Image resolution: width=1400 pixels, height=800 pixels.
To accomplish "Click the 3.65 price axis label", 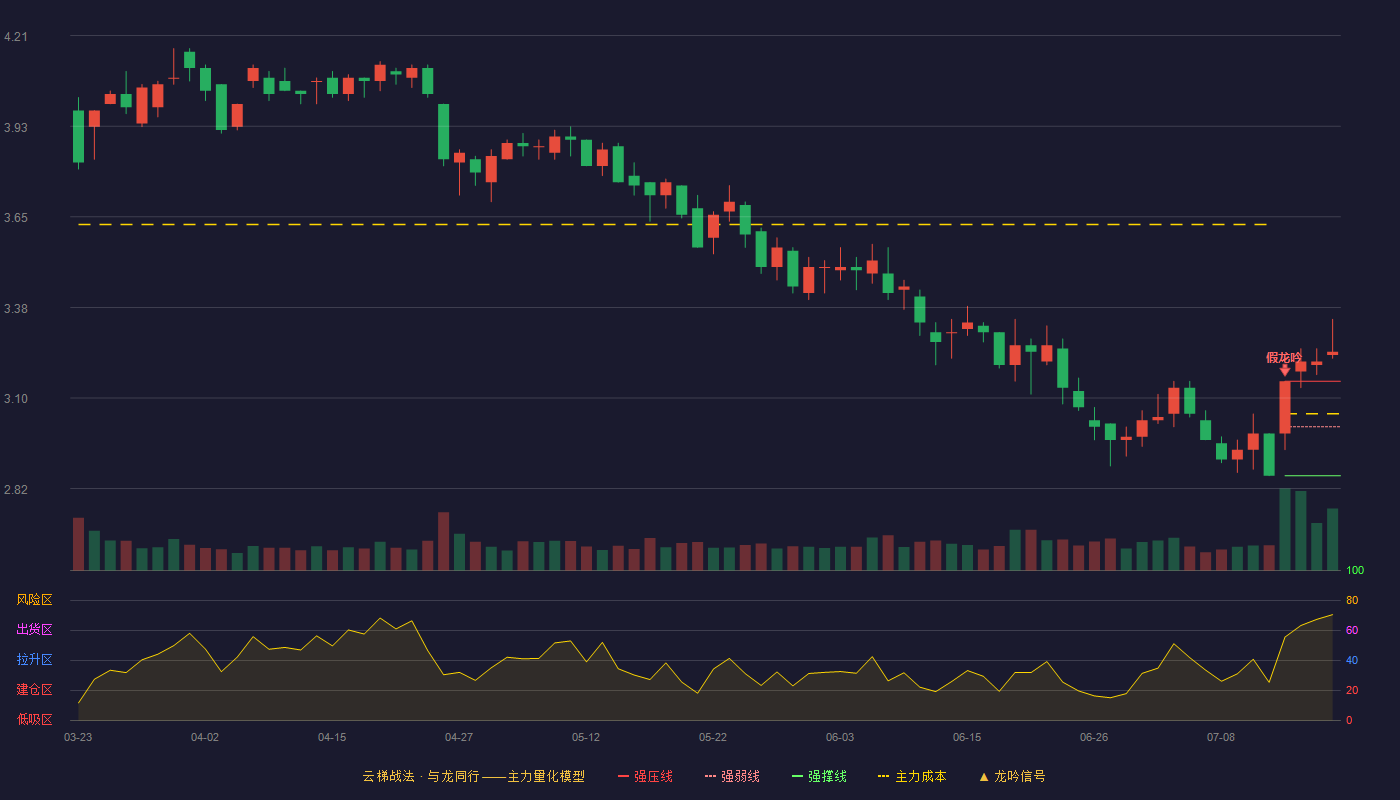I will point(16,218).
